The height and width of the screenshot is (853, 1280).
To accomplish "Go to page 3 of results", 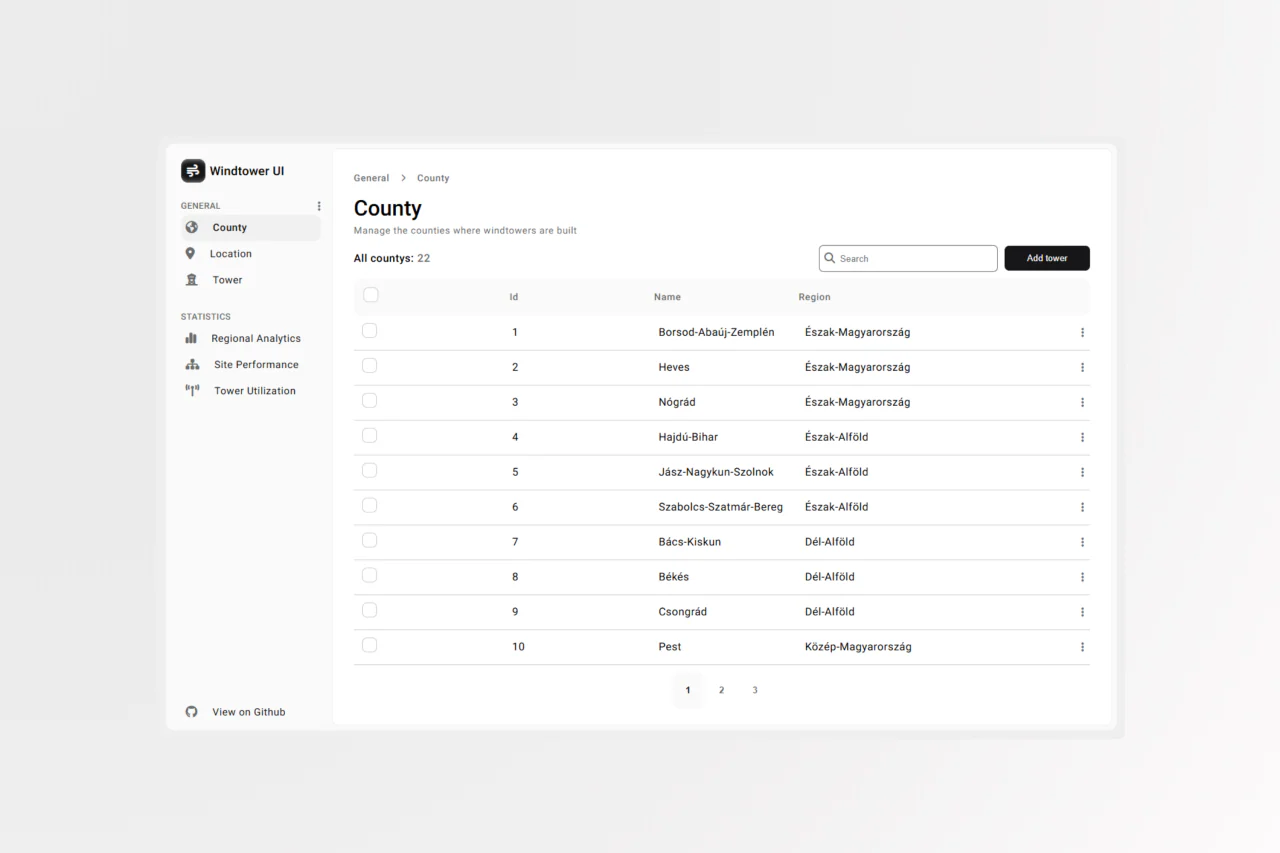I will [x=755, y=690].
